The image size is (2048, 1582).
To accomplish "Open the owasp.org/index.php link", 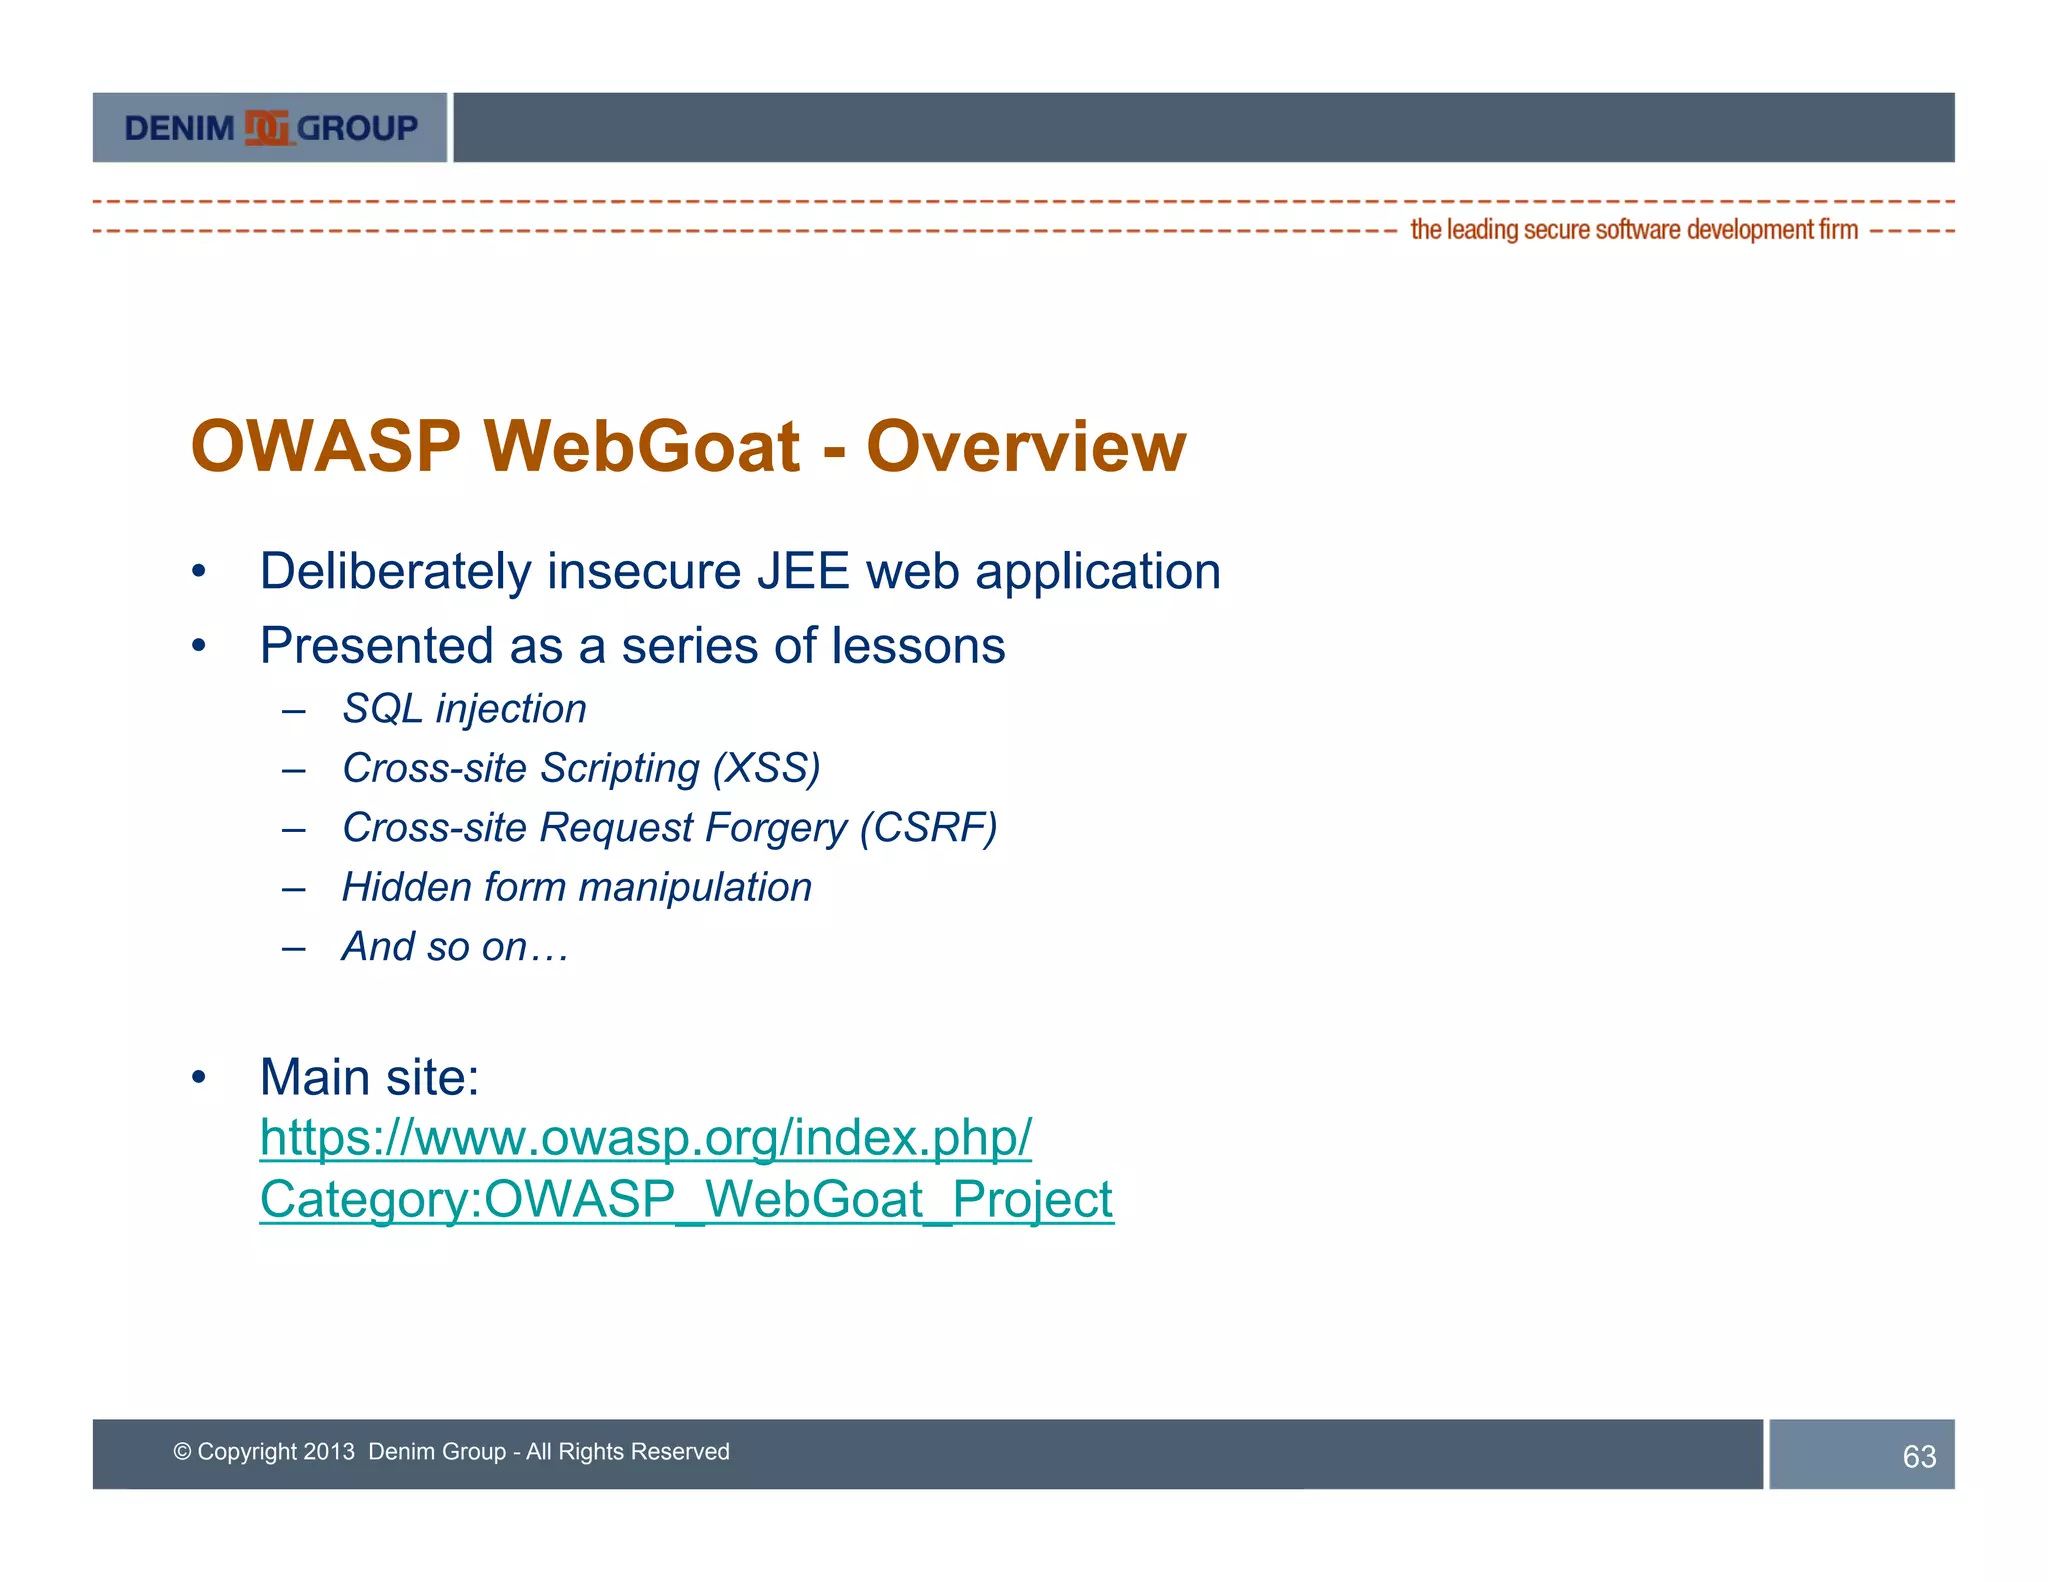I will point(645,1138).
